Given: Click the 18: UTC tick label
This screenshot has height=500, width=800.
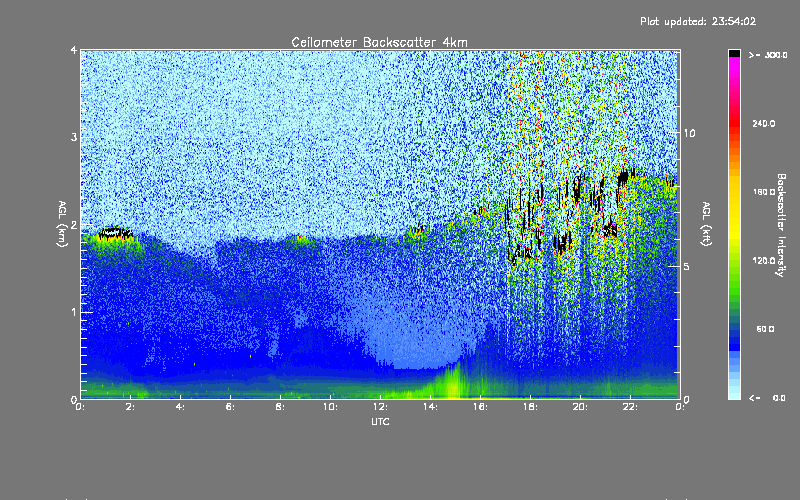Looking at the screenshot, I should point(530,407).
